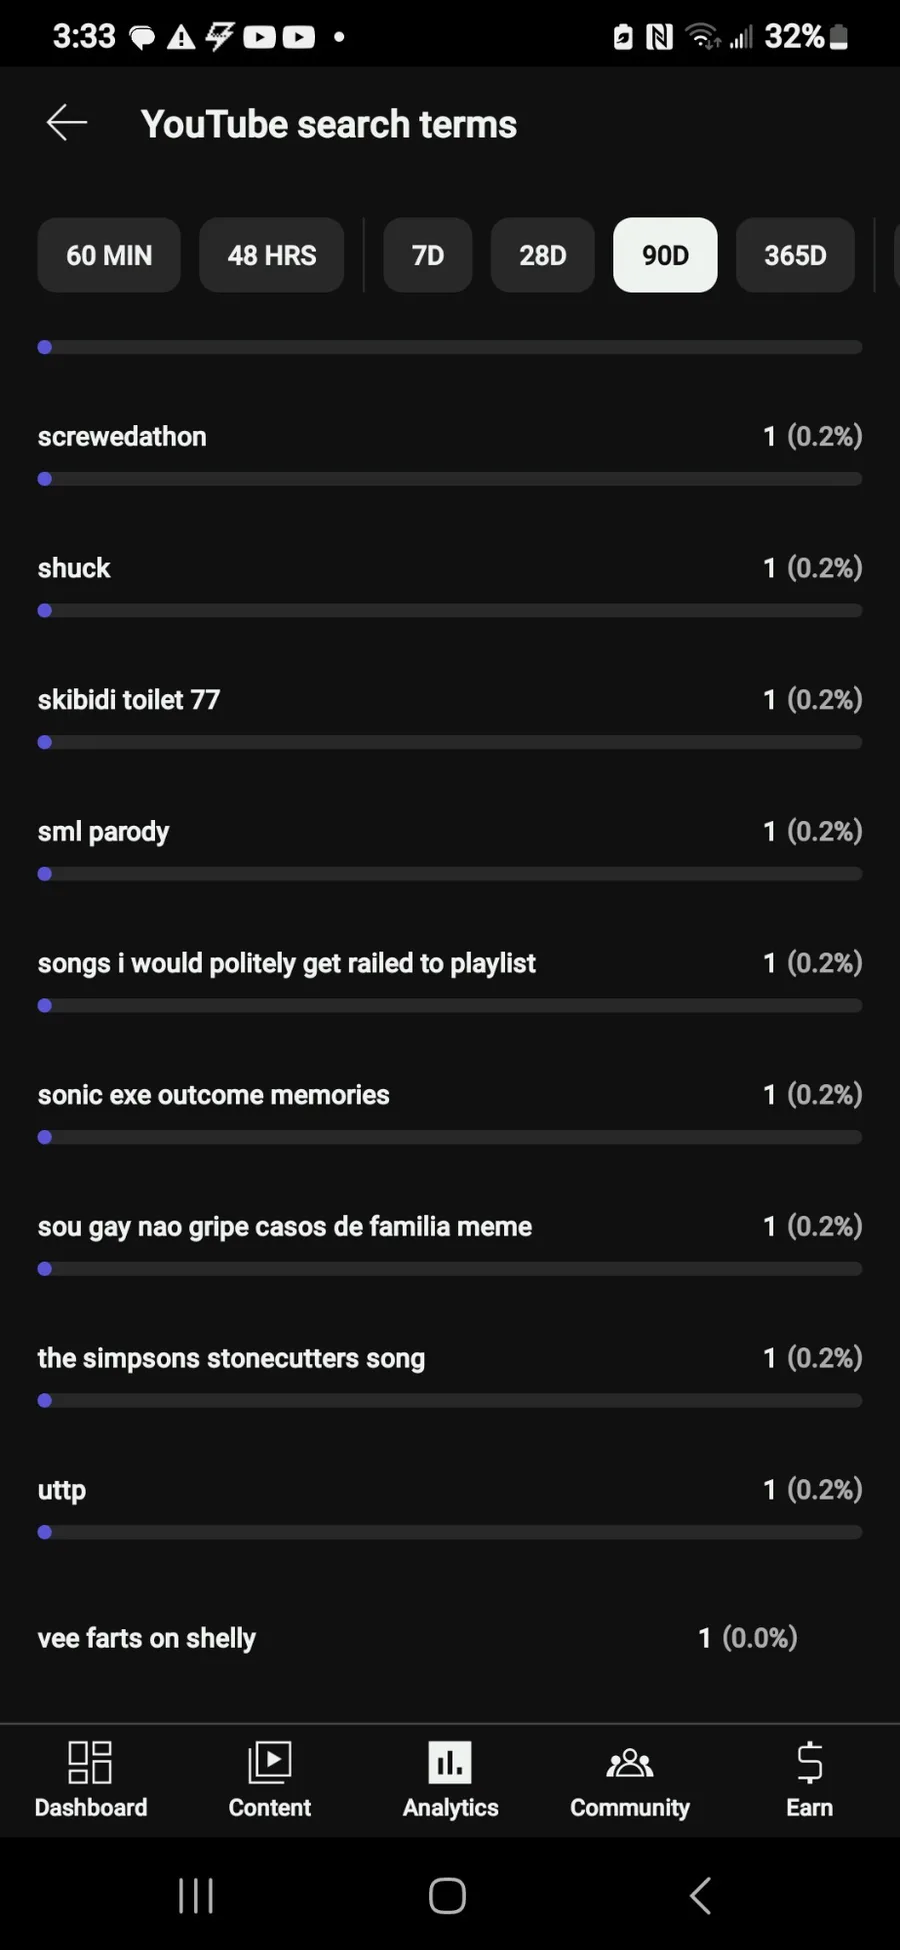The width and height of the screenshot is (900, 1950).
Task: Tap the Android home button
Action: pos(447,1895)
